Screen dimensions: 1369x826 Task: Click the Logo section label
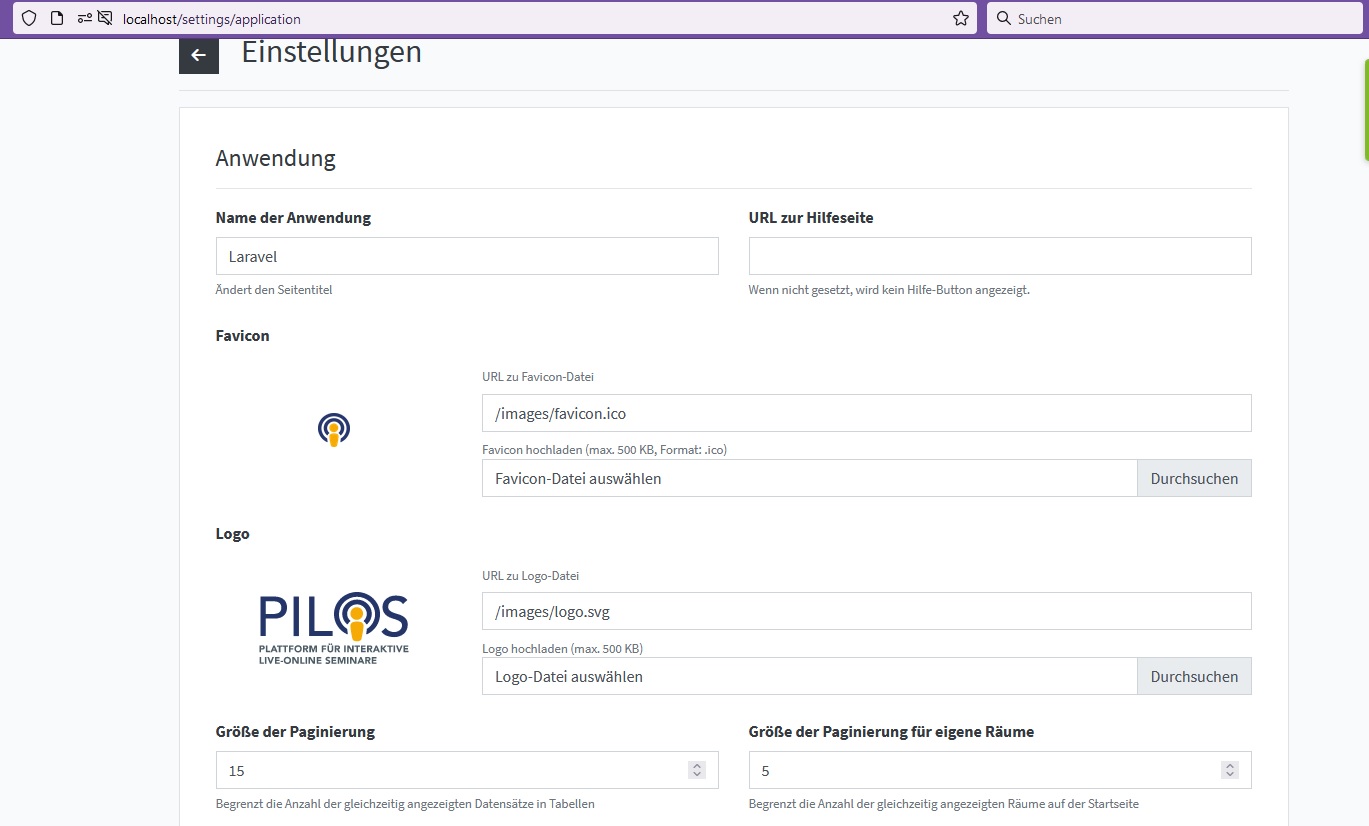[233, 534]
